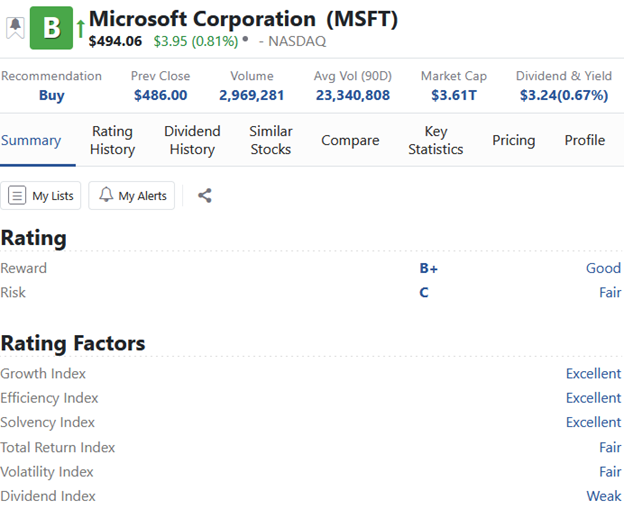624x509 pixels.
Task: Click the Volatility Index label
Action: [x=47, y=472]
